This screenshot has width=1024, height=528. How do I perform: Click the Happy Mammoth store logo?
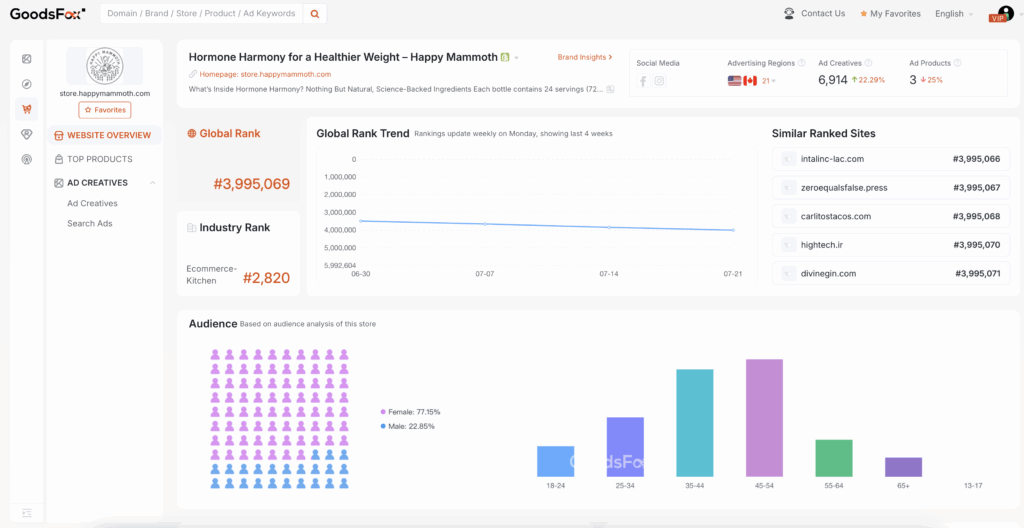click(x=104, y=66)
